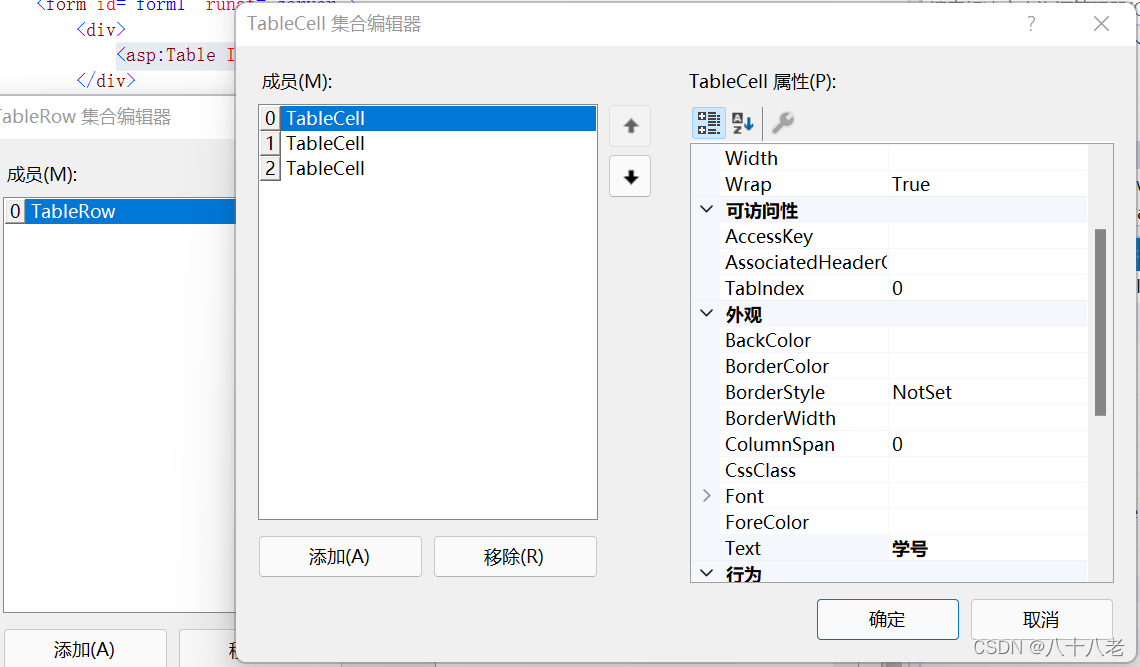The height and width of the screenshot is (667, 1140).
Task: Click the Wrap property value True
Action: pos(988,184)
